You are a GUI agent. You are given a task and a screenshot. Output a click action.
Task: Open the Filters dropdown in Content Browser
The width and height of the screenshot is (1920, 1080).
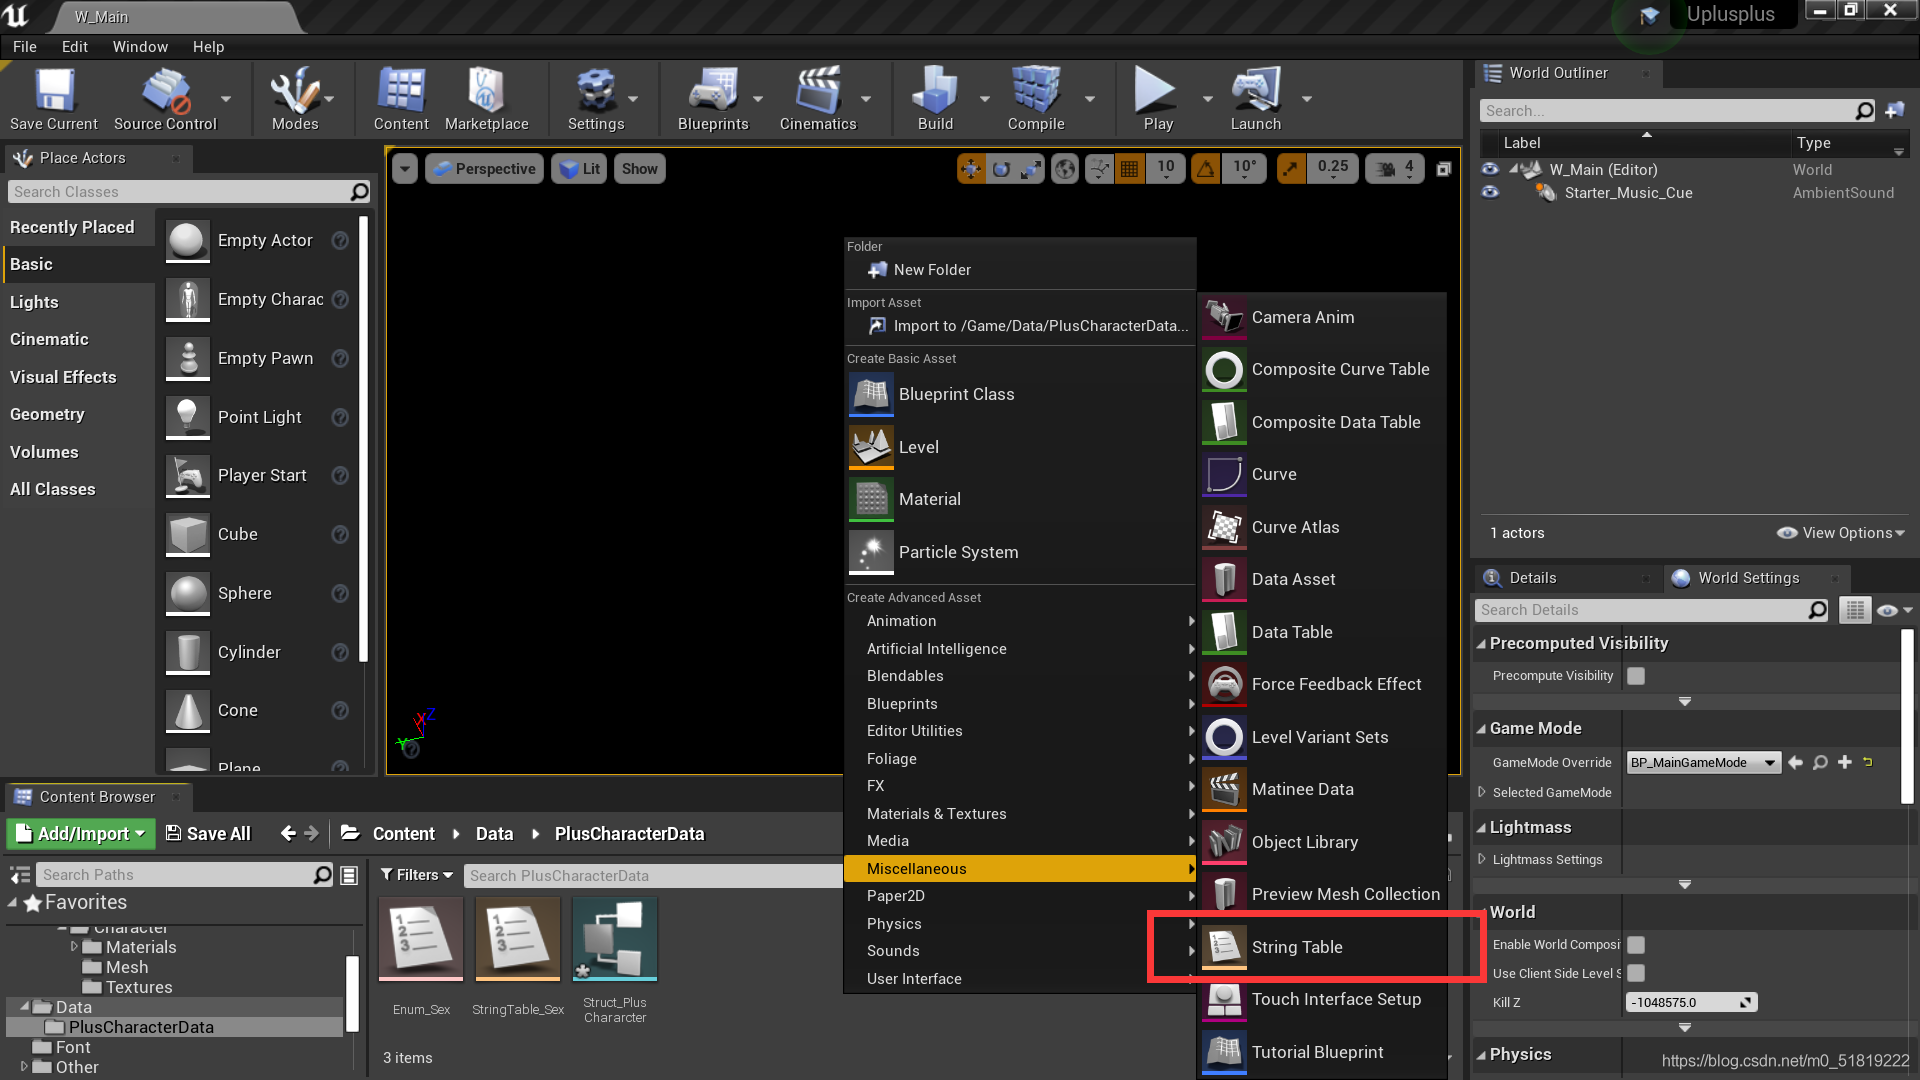[417, 875]
